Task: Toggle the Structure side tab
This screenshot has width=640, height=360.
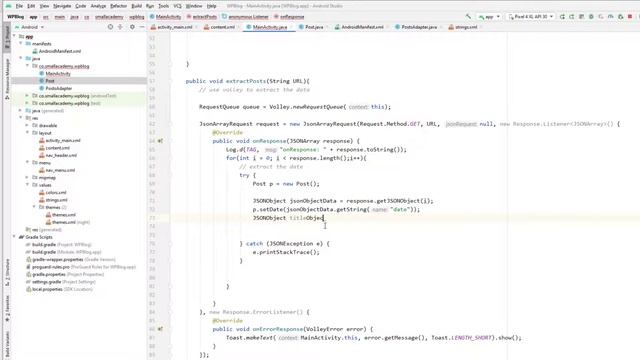Action: (x=7, y=272)
